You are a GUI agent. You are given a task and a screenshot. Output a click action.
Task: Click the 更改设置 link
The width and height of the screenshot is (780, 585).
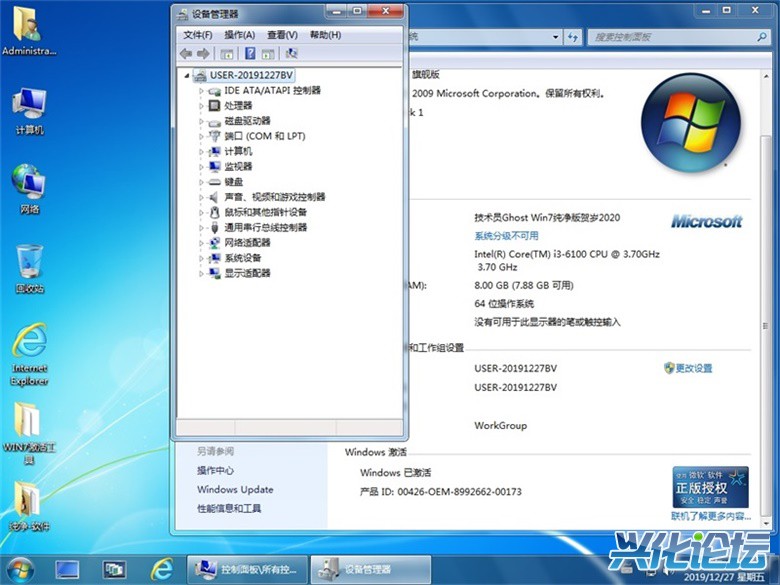pyautogui.click(x=693, y=368)
